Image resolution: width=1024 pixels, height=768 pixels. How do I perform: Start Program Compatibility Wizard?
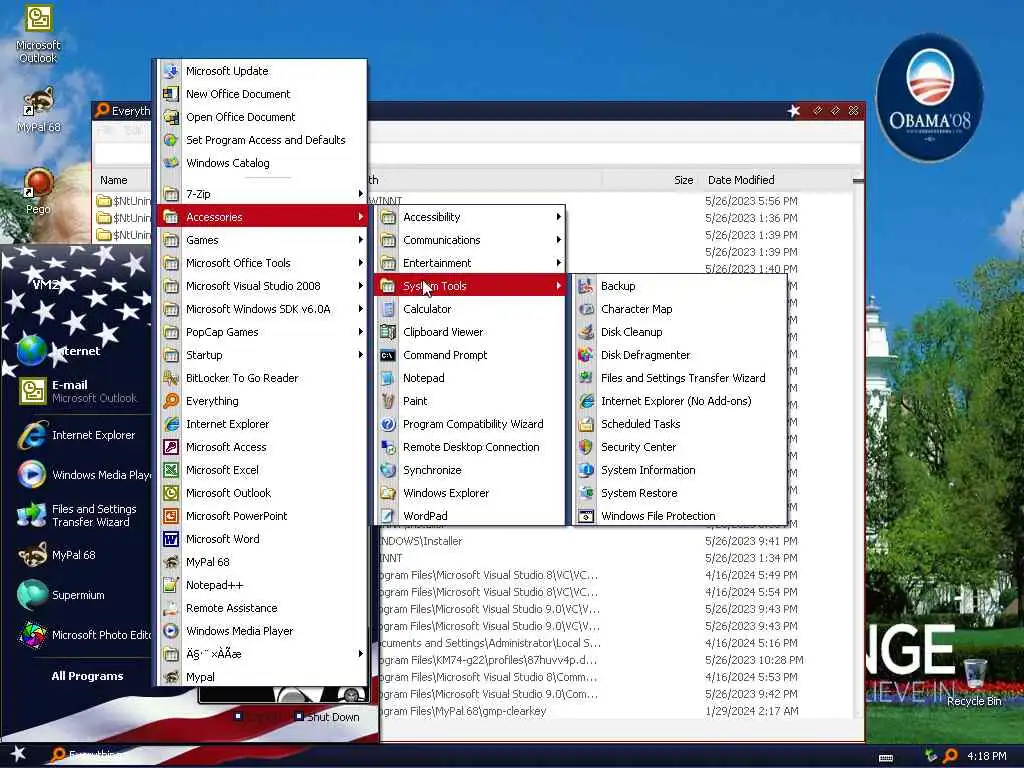(470, 424)
